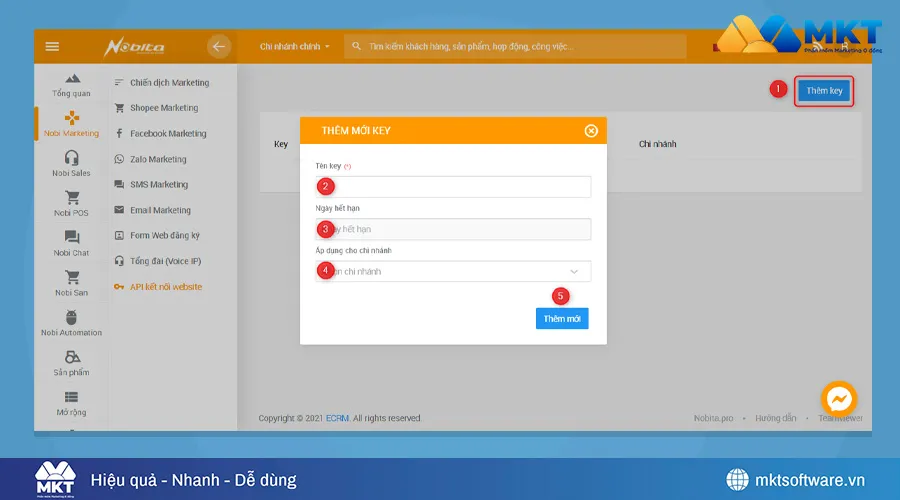Image resolution: width=900 pixels, height=500 pixels.
Task: Click the hamburger menu icon
Action: pyautogui.click(x=52, y=46)
